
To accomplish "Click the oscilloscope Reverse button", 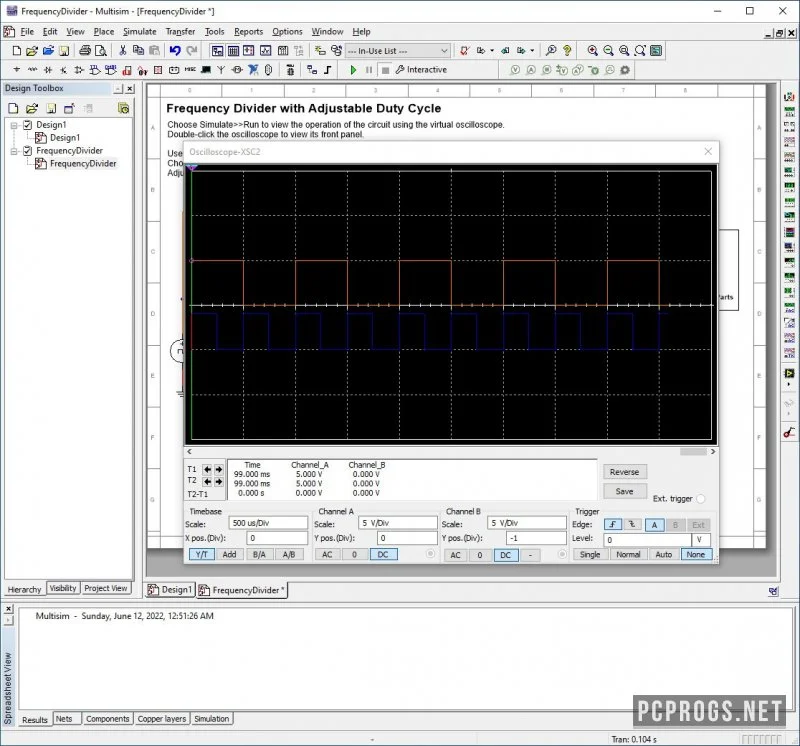I will coord(624,472).
